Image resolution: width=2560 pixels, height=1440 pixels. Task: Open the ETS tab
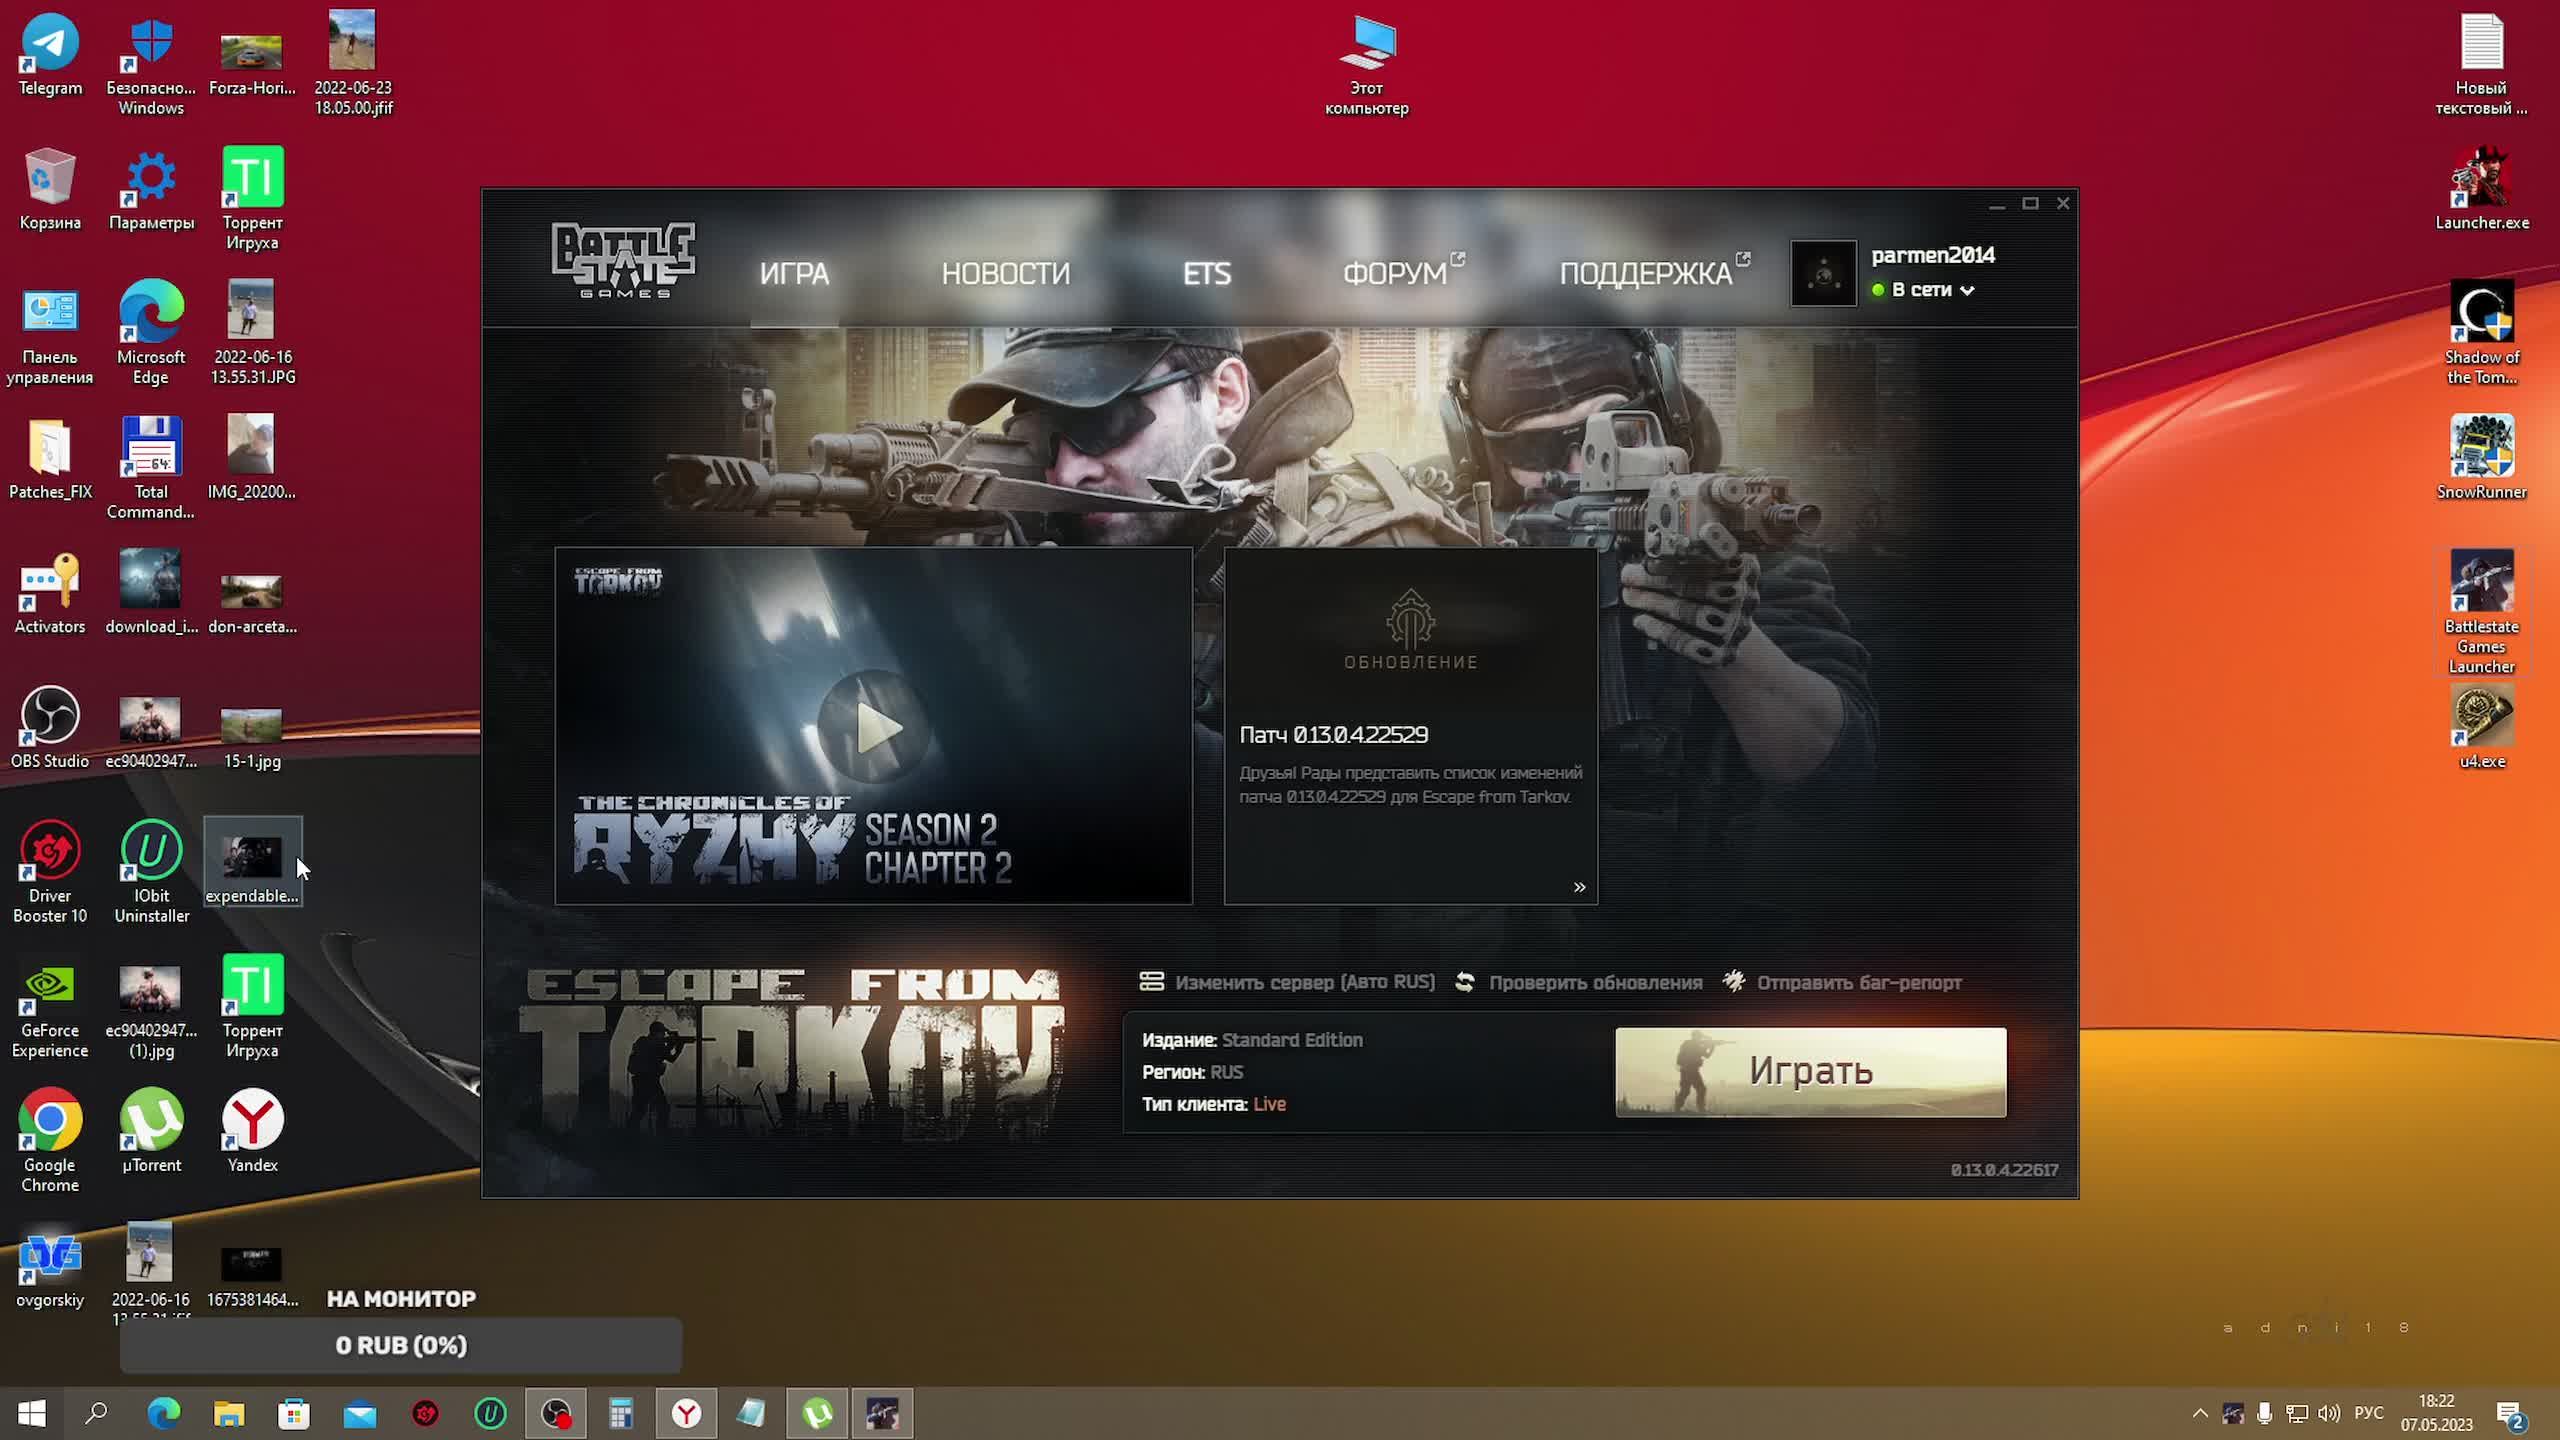click(1206, 273)
